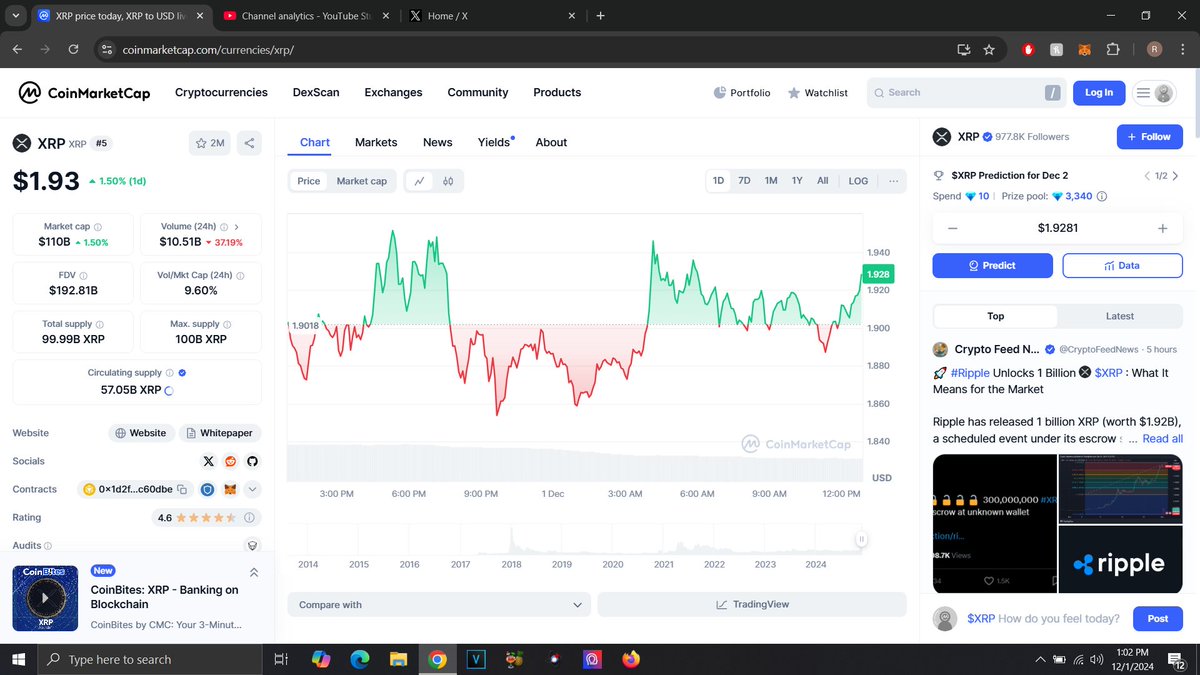Screen dimensions: 1200x675
Task: Play the CoinBites XRP video
Action: point(44,598)
